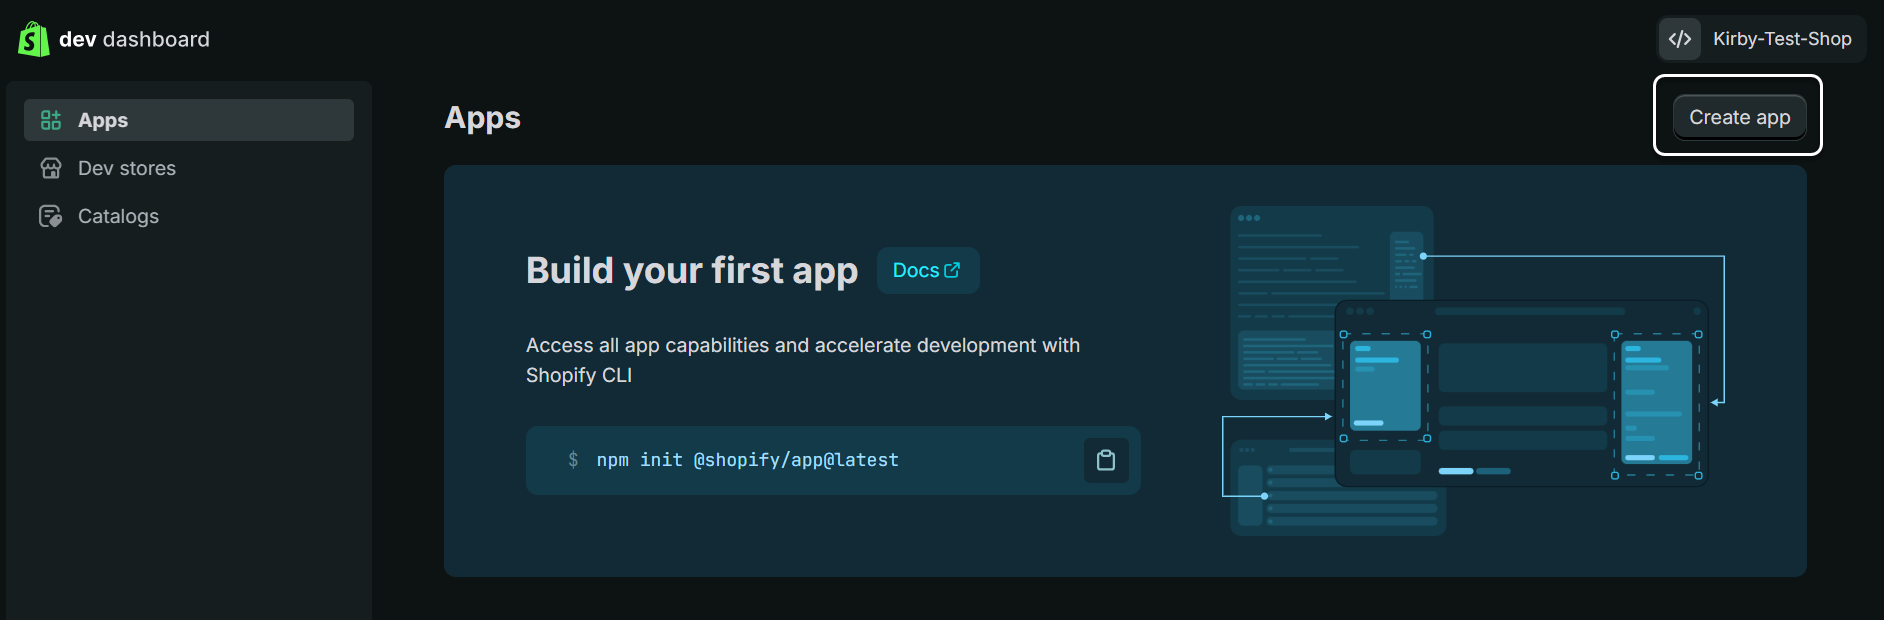Screen dimensions: 1884x620
Task: Click the Build your first app heading
Action: pyautogui.click(x=692, y=271)
